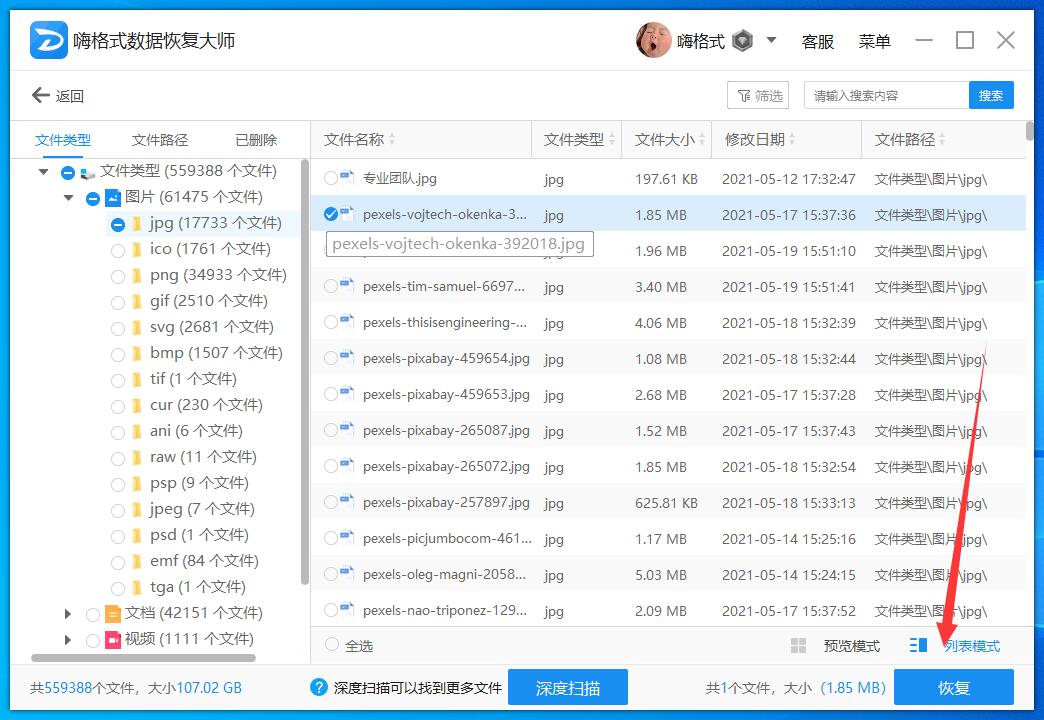Click the ico folder icon
Screen dimensions: 1044x720
click(x=136, y=249)
